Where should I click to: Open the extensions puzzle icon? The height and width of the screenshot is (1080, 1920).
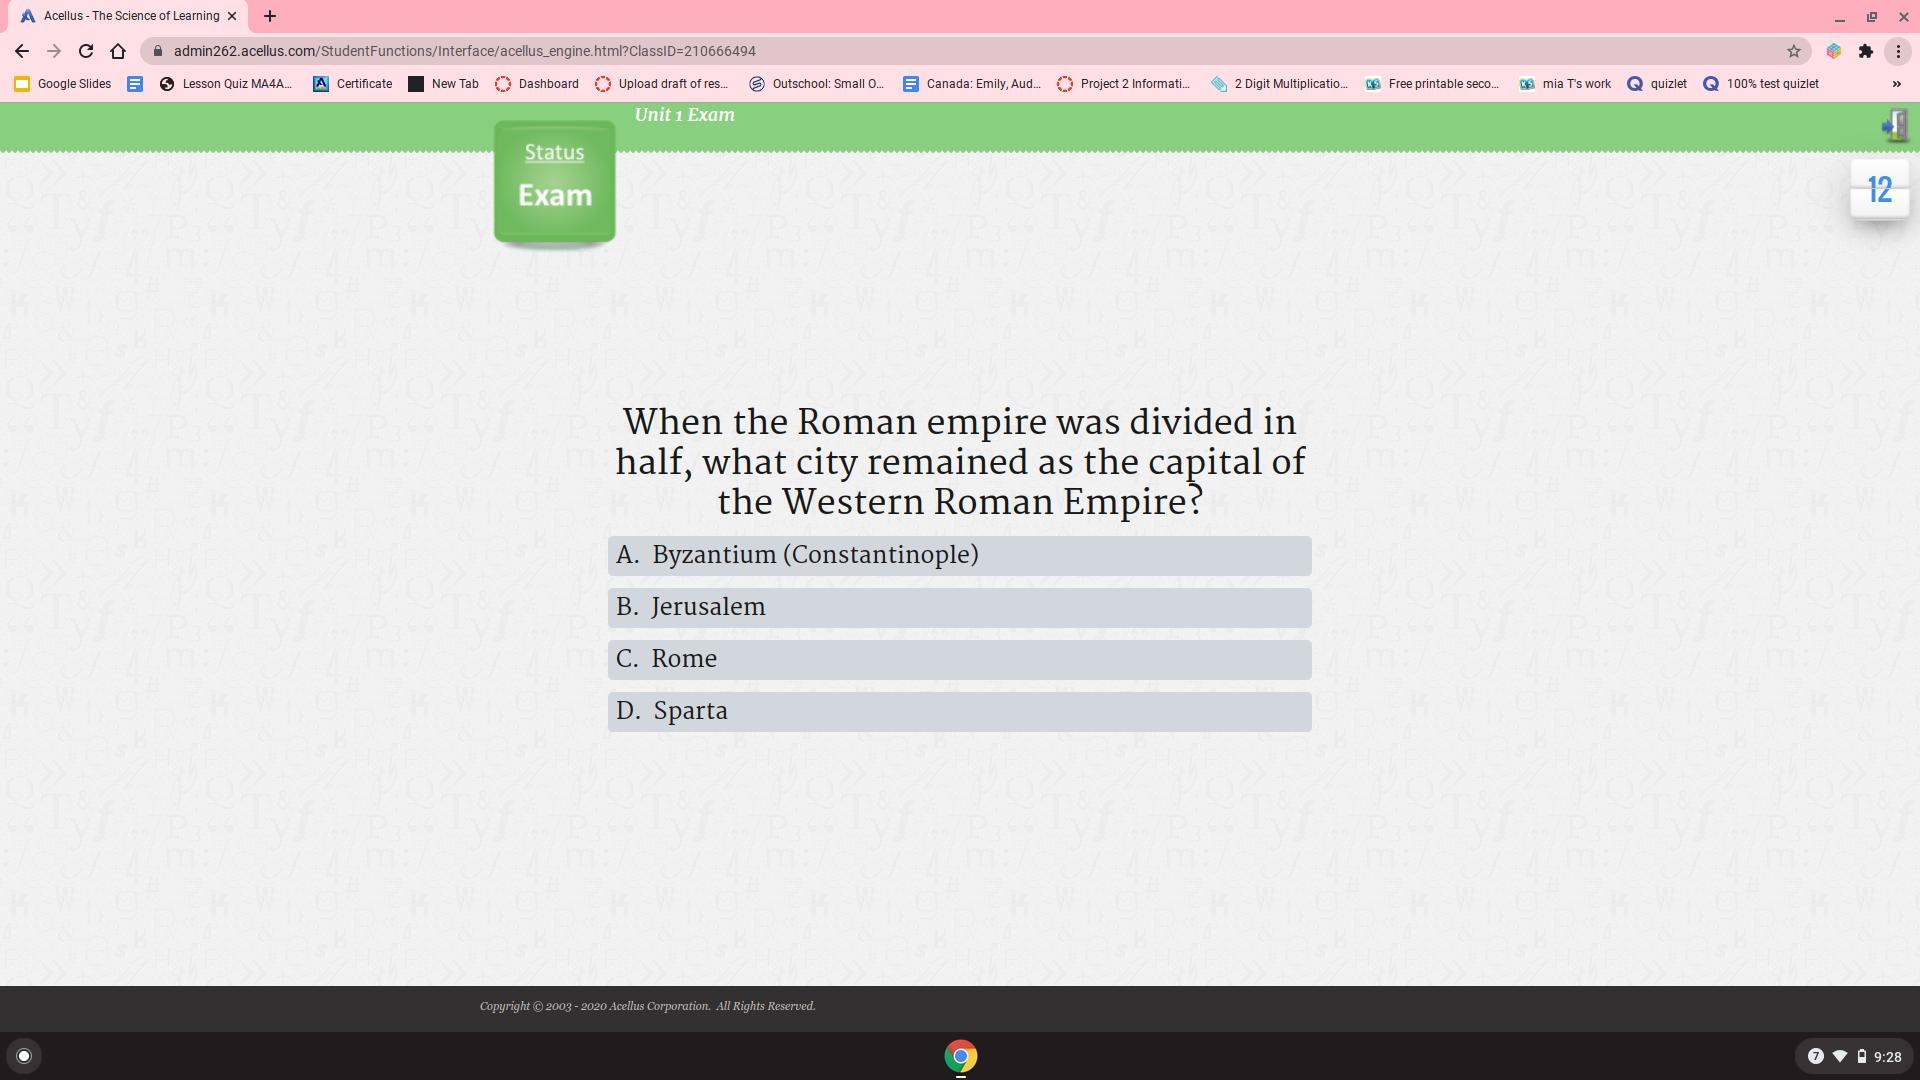coord(1866,51)
